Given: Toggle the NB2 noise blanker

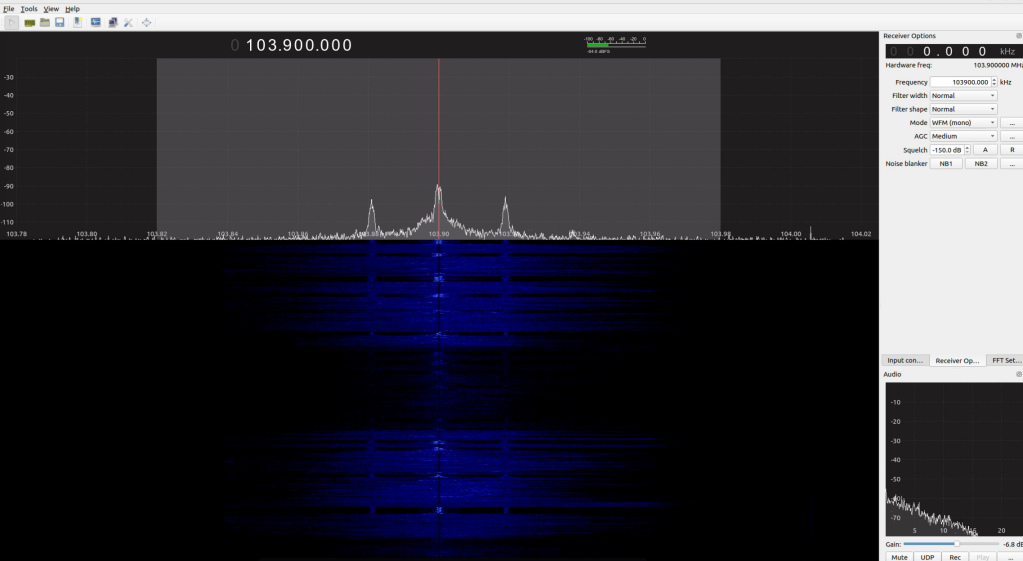Looking at the screenshot, I should [x=981, y=164].
